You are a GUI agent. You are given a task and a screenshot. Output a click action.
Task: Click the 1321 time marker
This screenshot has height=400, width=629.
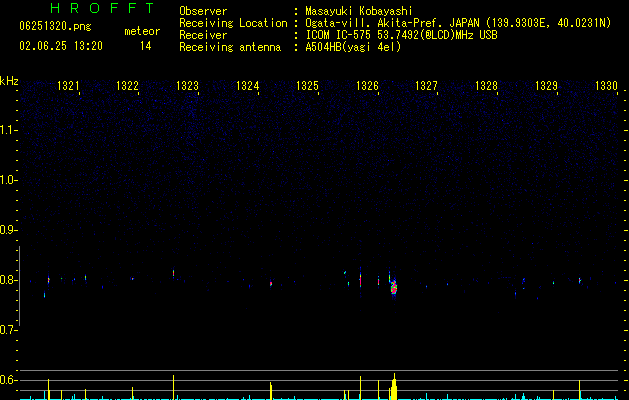pyautogui.click(x=68, y=86)
